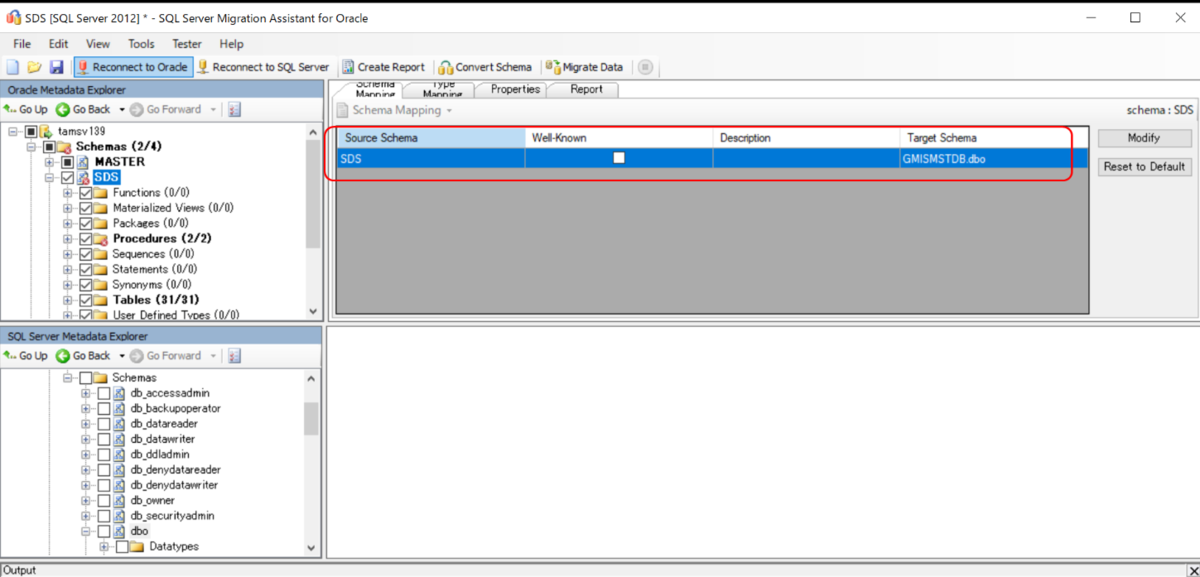Toggle the Tables (31/31) checkbox
This screenshot has width=1200, height=577.
coord(86,300)
